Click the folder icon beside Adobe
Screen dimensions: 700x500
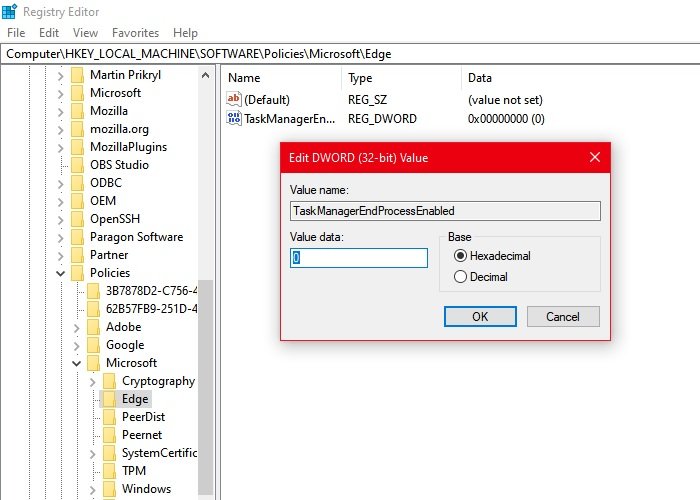(94, 327)
